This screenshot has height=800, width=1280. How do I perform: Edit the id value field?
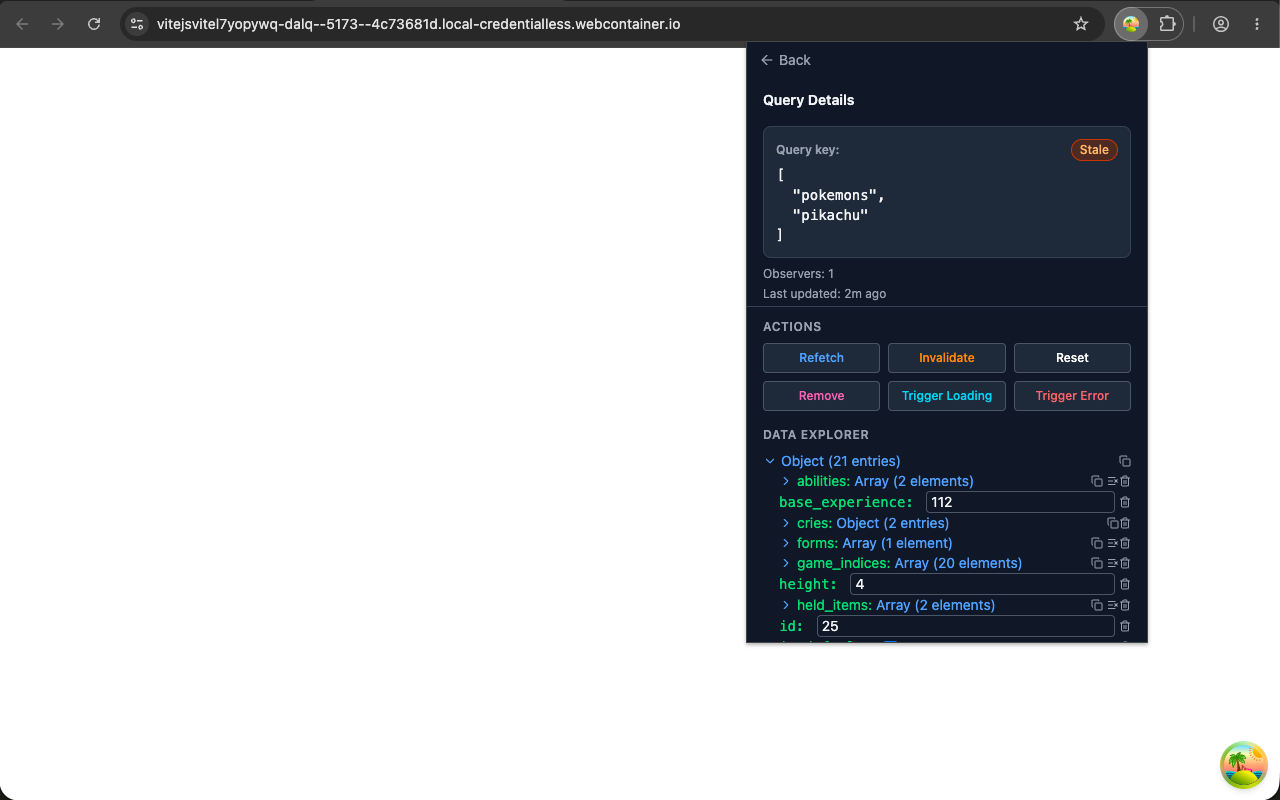tap(965, 626)
